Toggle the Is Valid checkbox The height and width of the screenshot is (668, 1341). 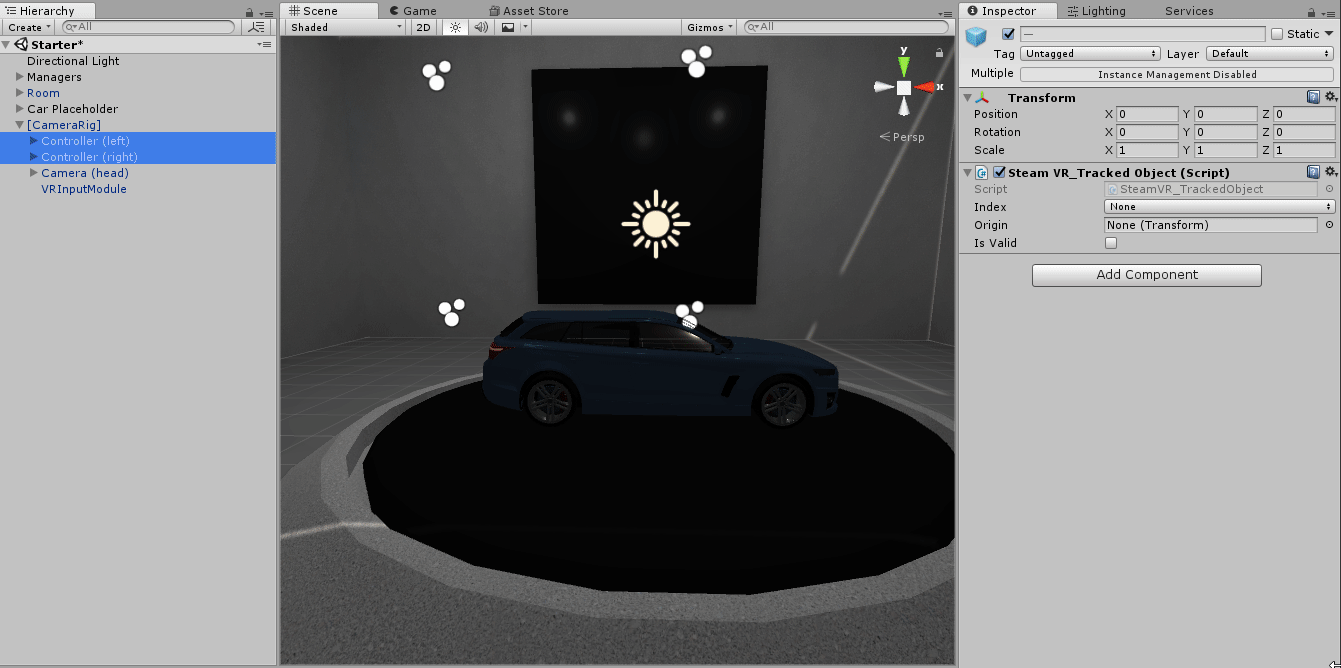(1111, 243)
